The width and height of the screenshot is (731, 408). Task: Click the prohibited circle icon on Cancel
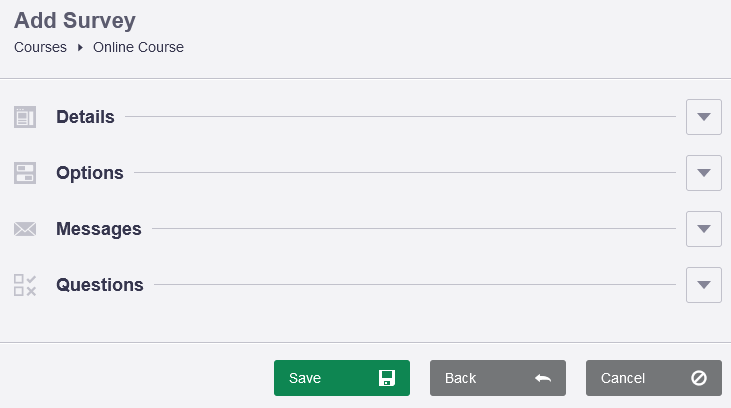pyautogui.click(x=698, y=378)
